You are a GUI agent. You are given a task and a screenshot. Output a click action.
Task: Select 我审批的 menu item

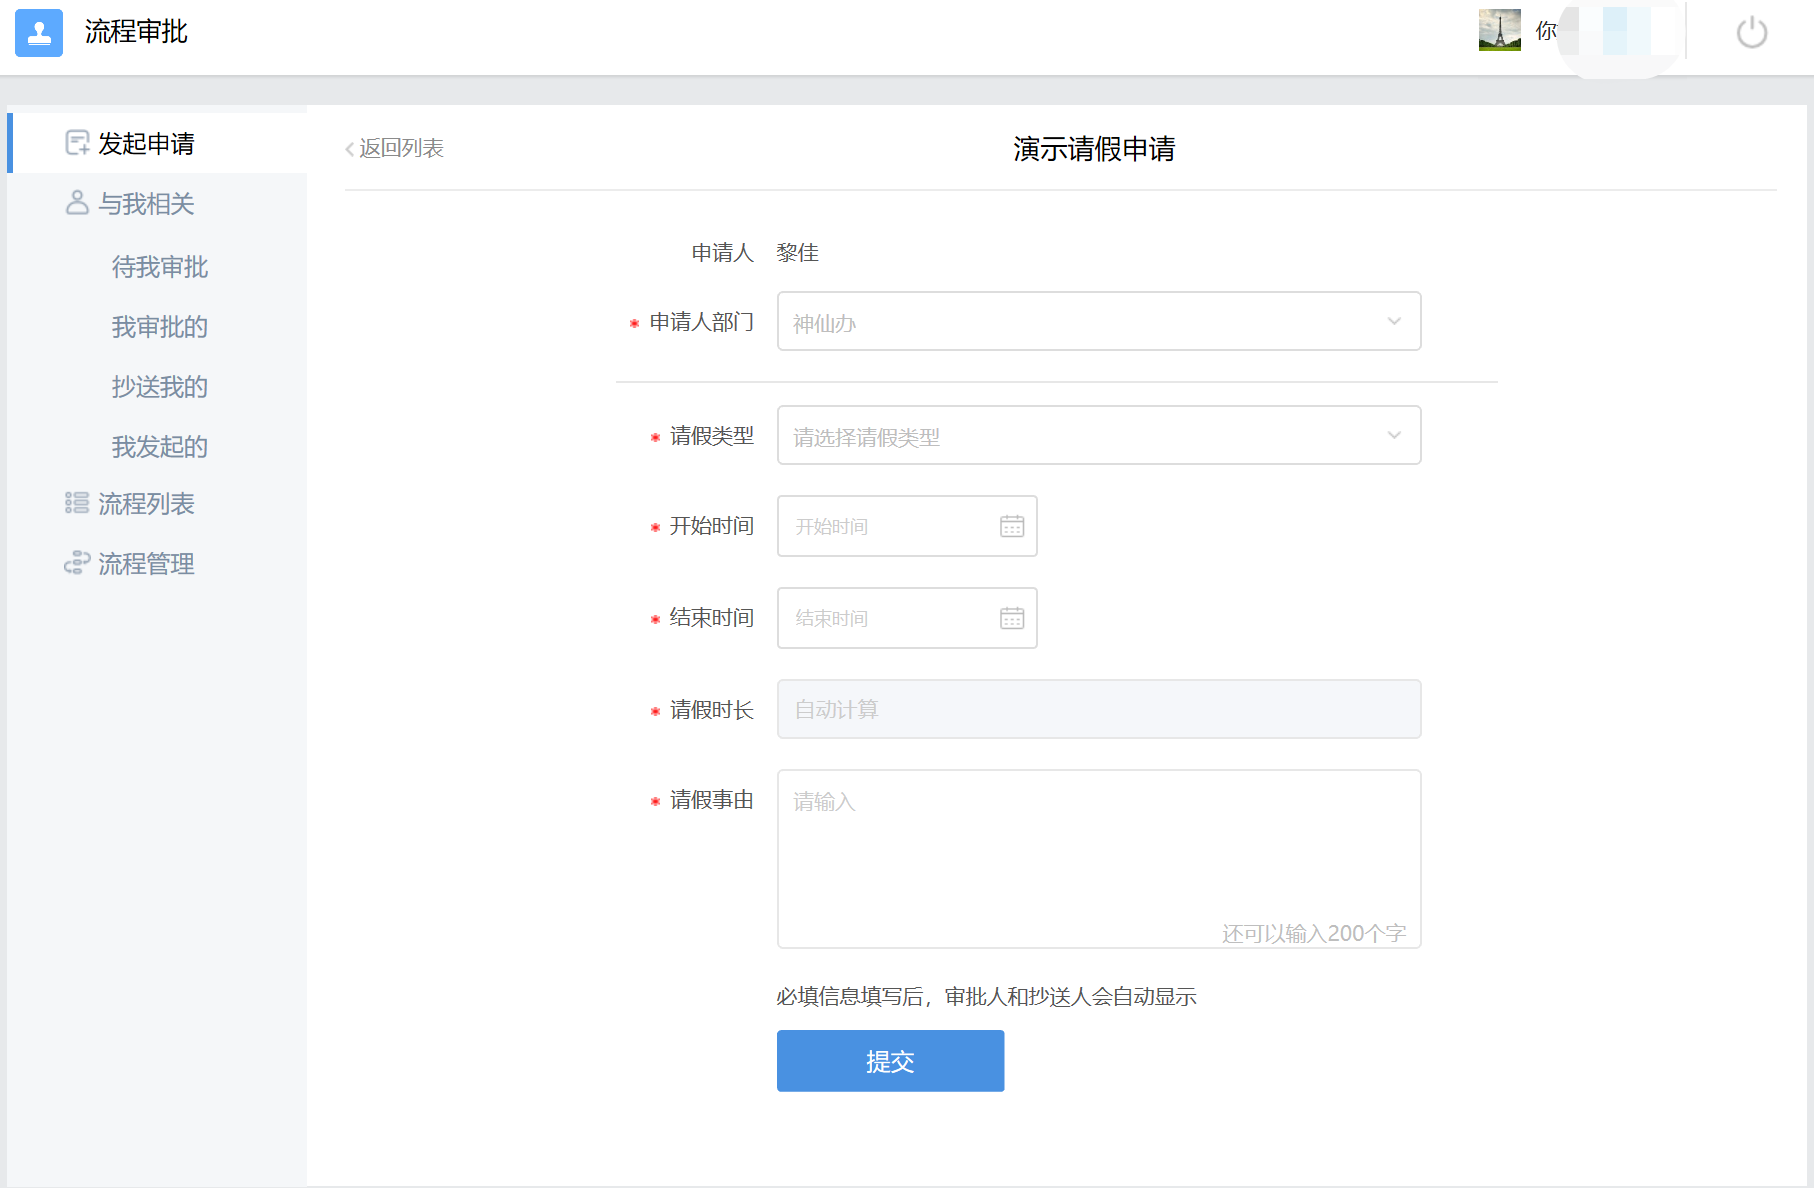pos(159,327)
